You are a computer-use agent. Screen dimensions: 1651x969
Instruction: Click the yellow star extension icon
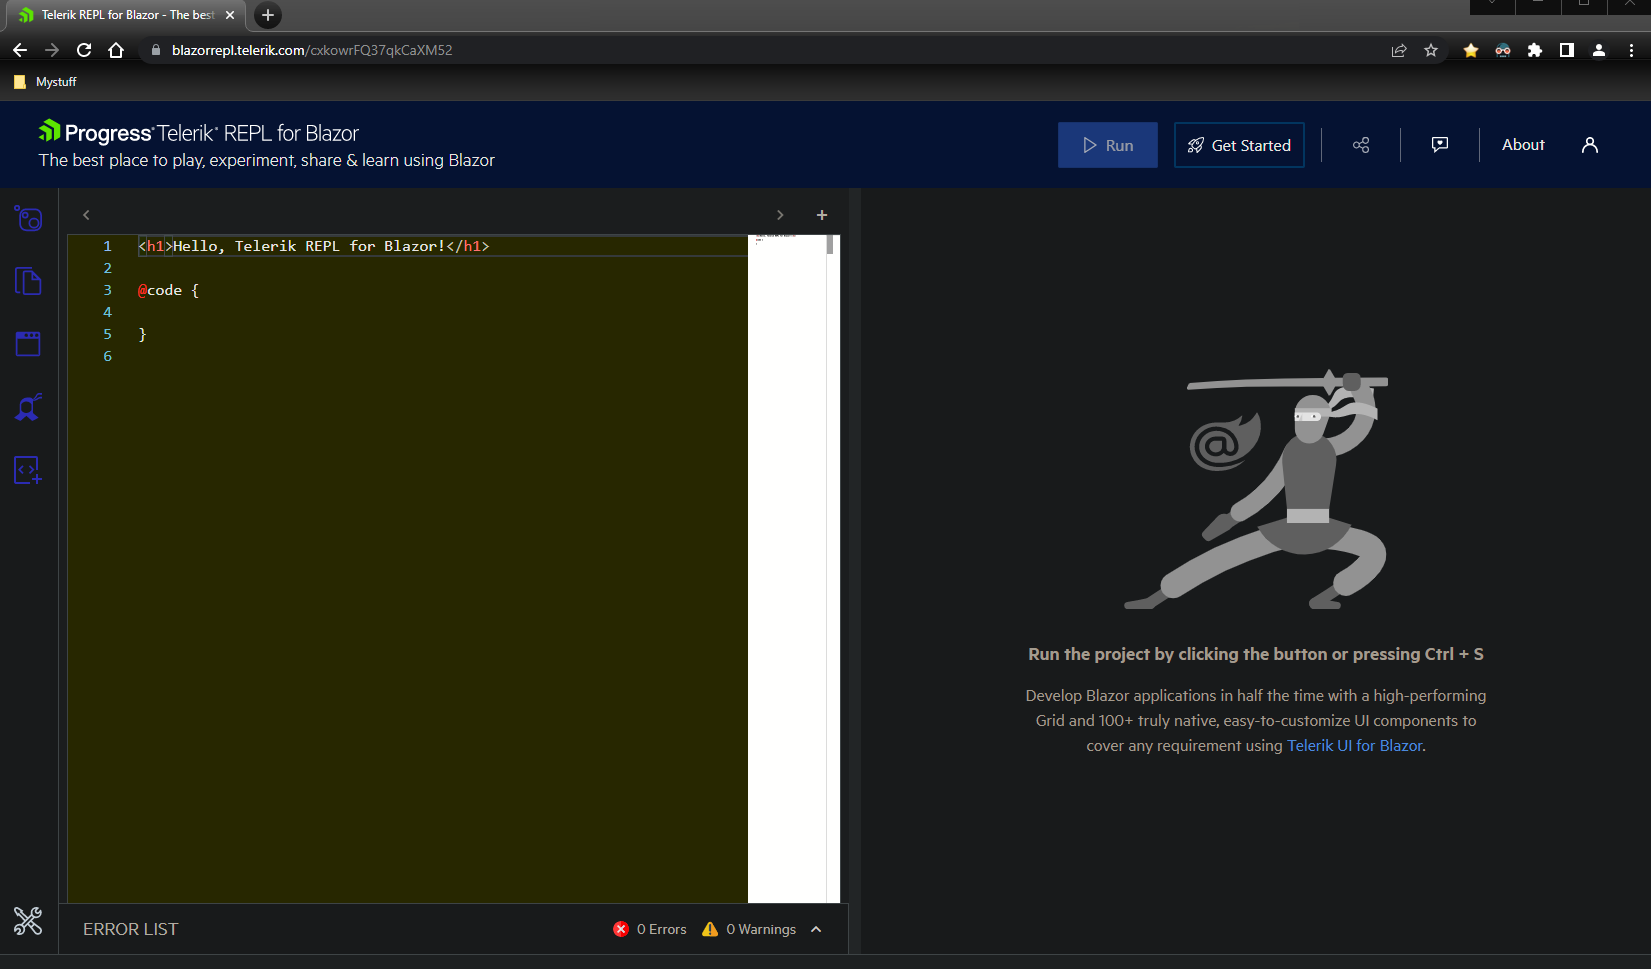pyautogui.click(x=1471, y=50)
